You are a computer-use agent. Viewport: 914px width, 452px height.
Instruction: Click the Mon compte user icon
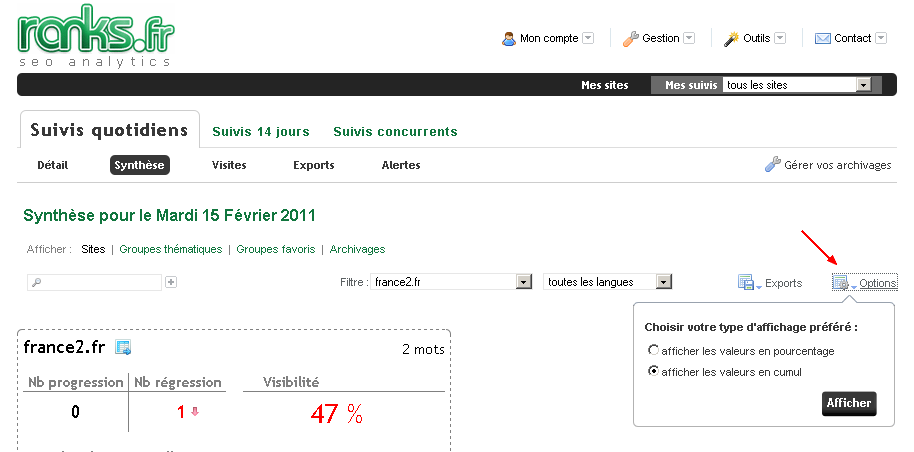click(509, 39)
